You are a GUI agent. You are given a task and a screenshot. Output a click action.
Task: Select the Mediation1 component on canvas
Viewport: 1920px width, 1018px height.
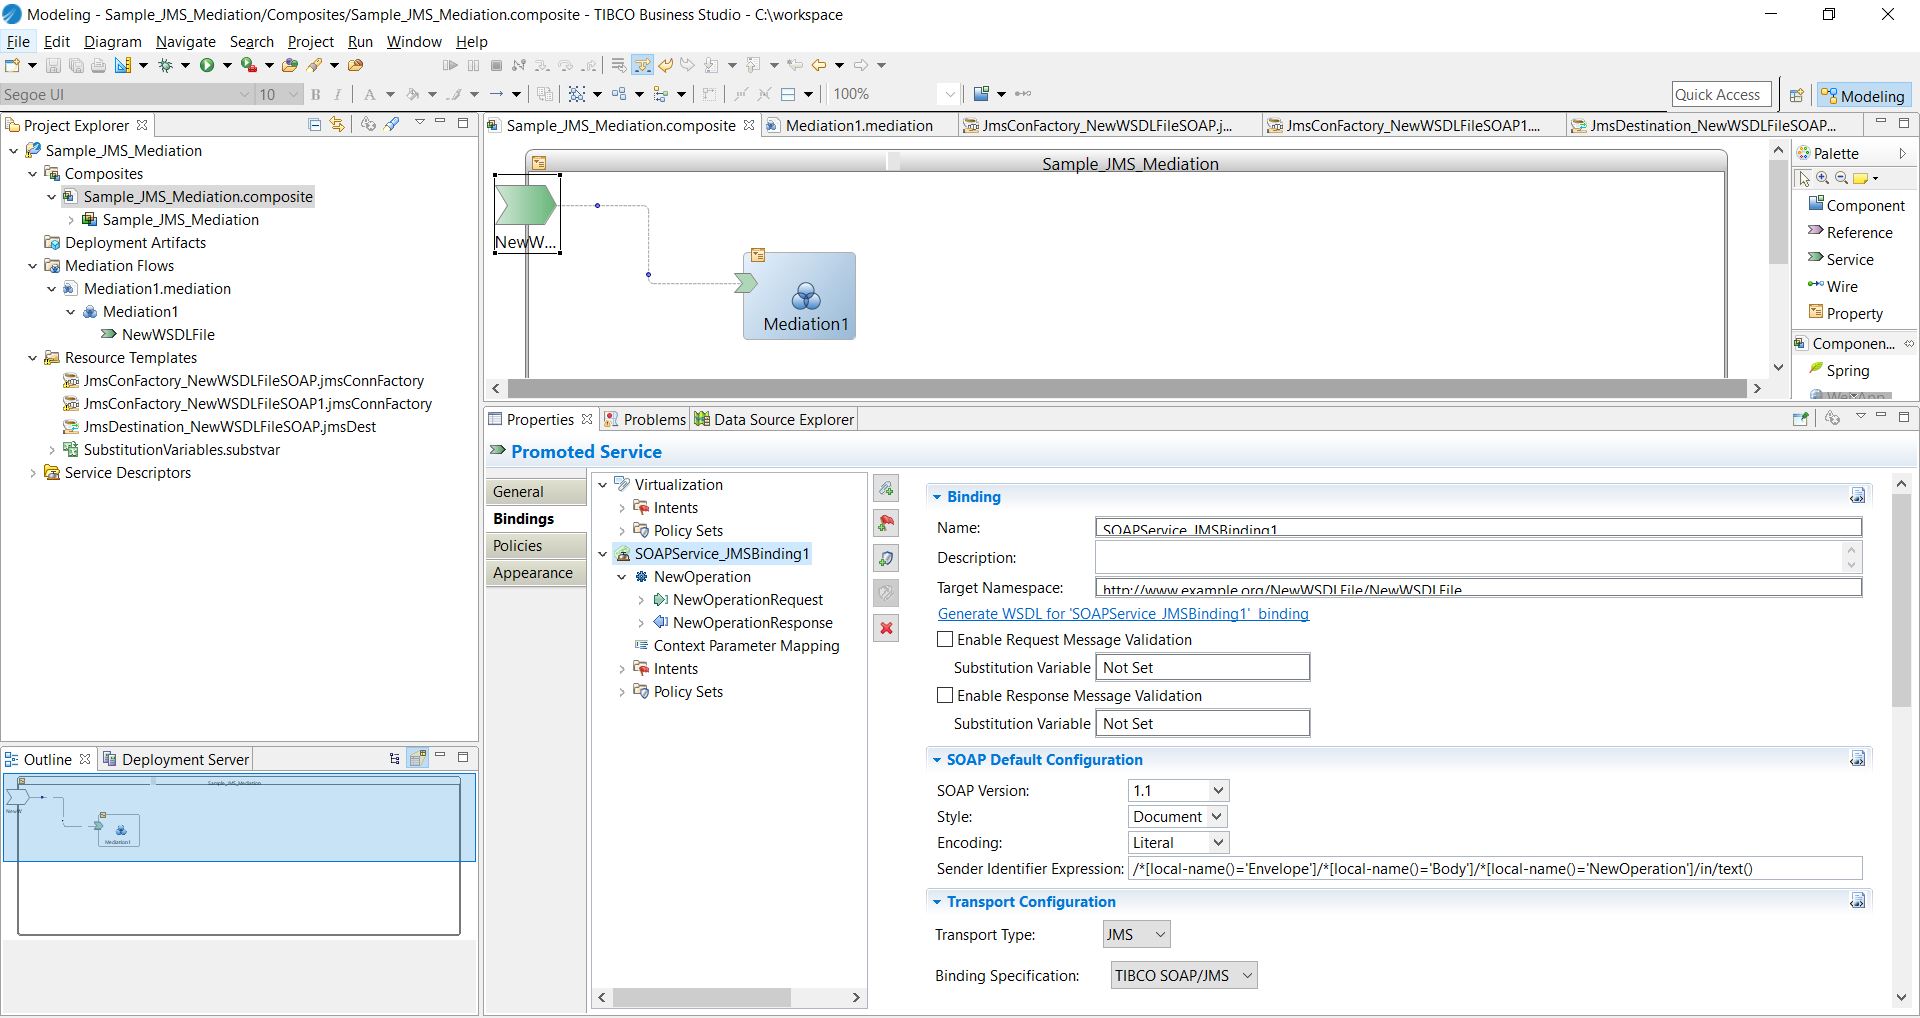coord(805,297)
